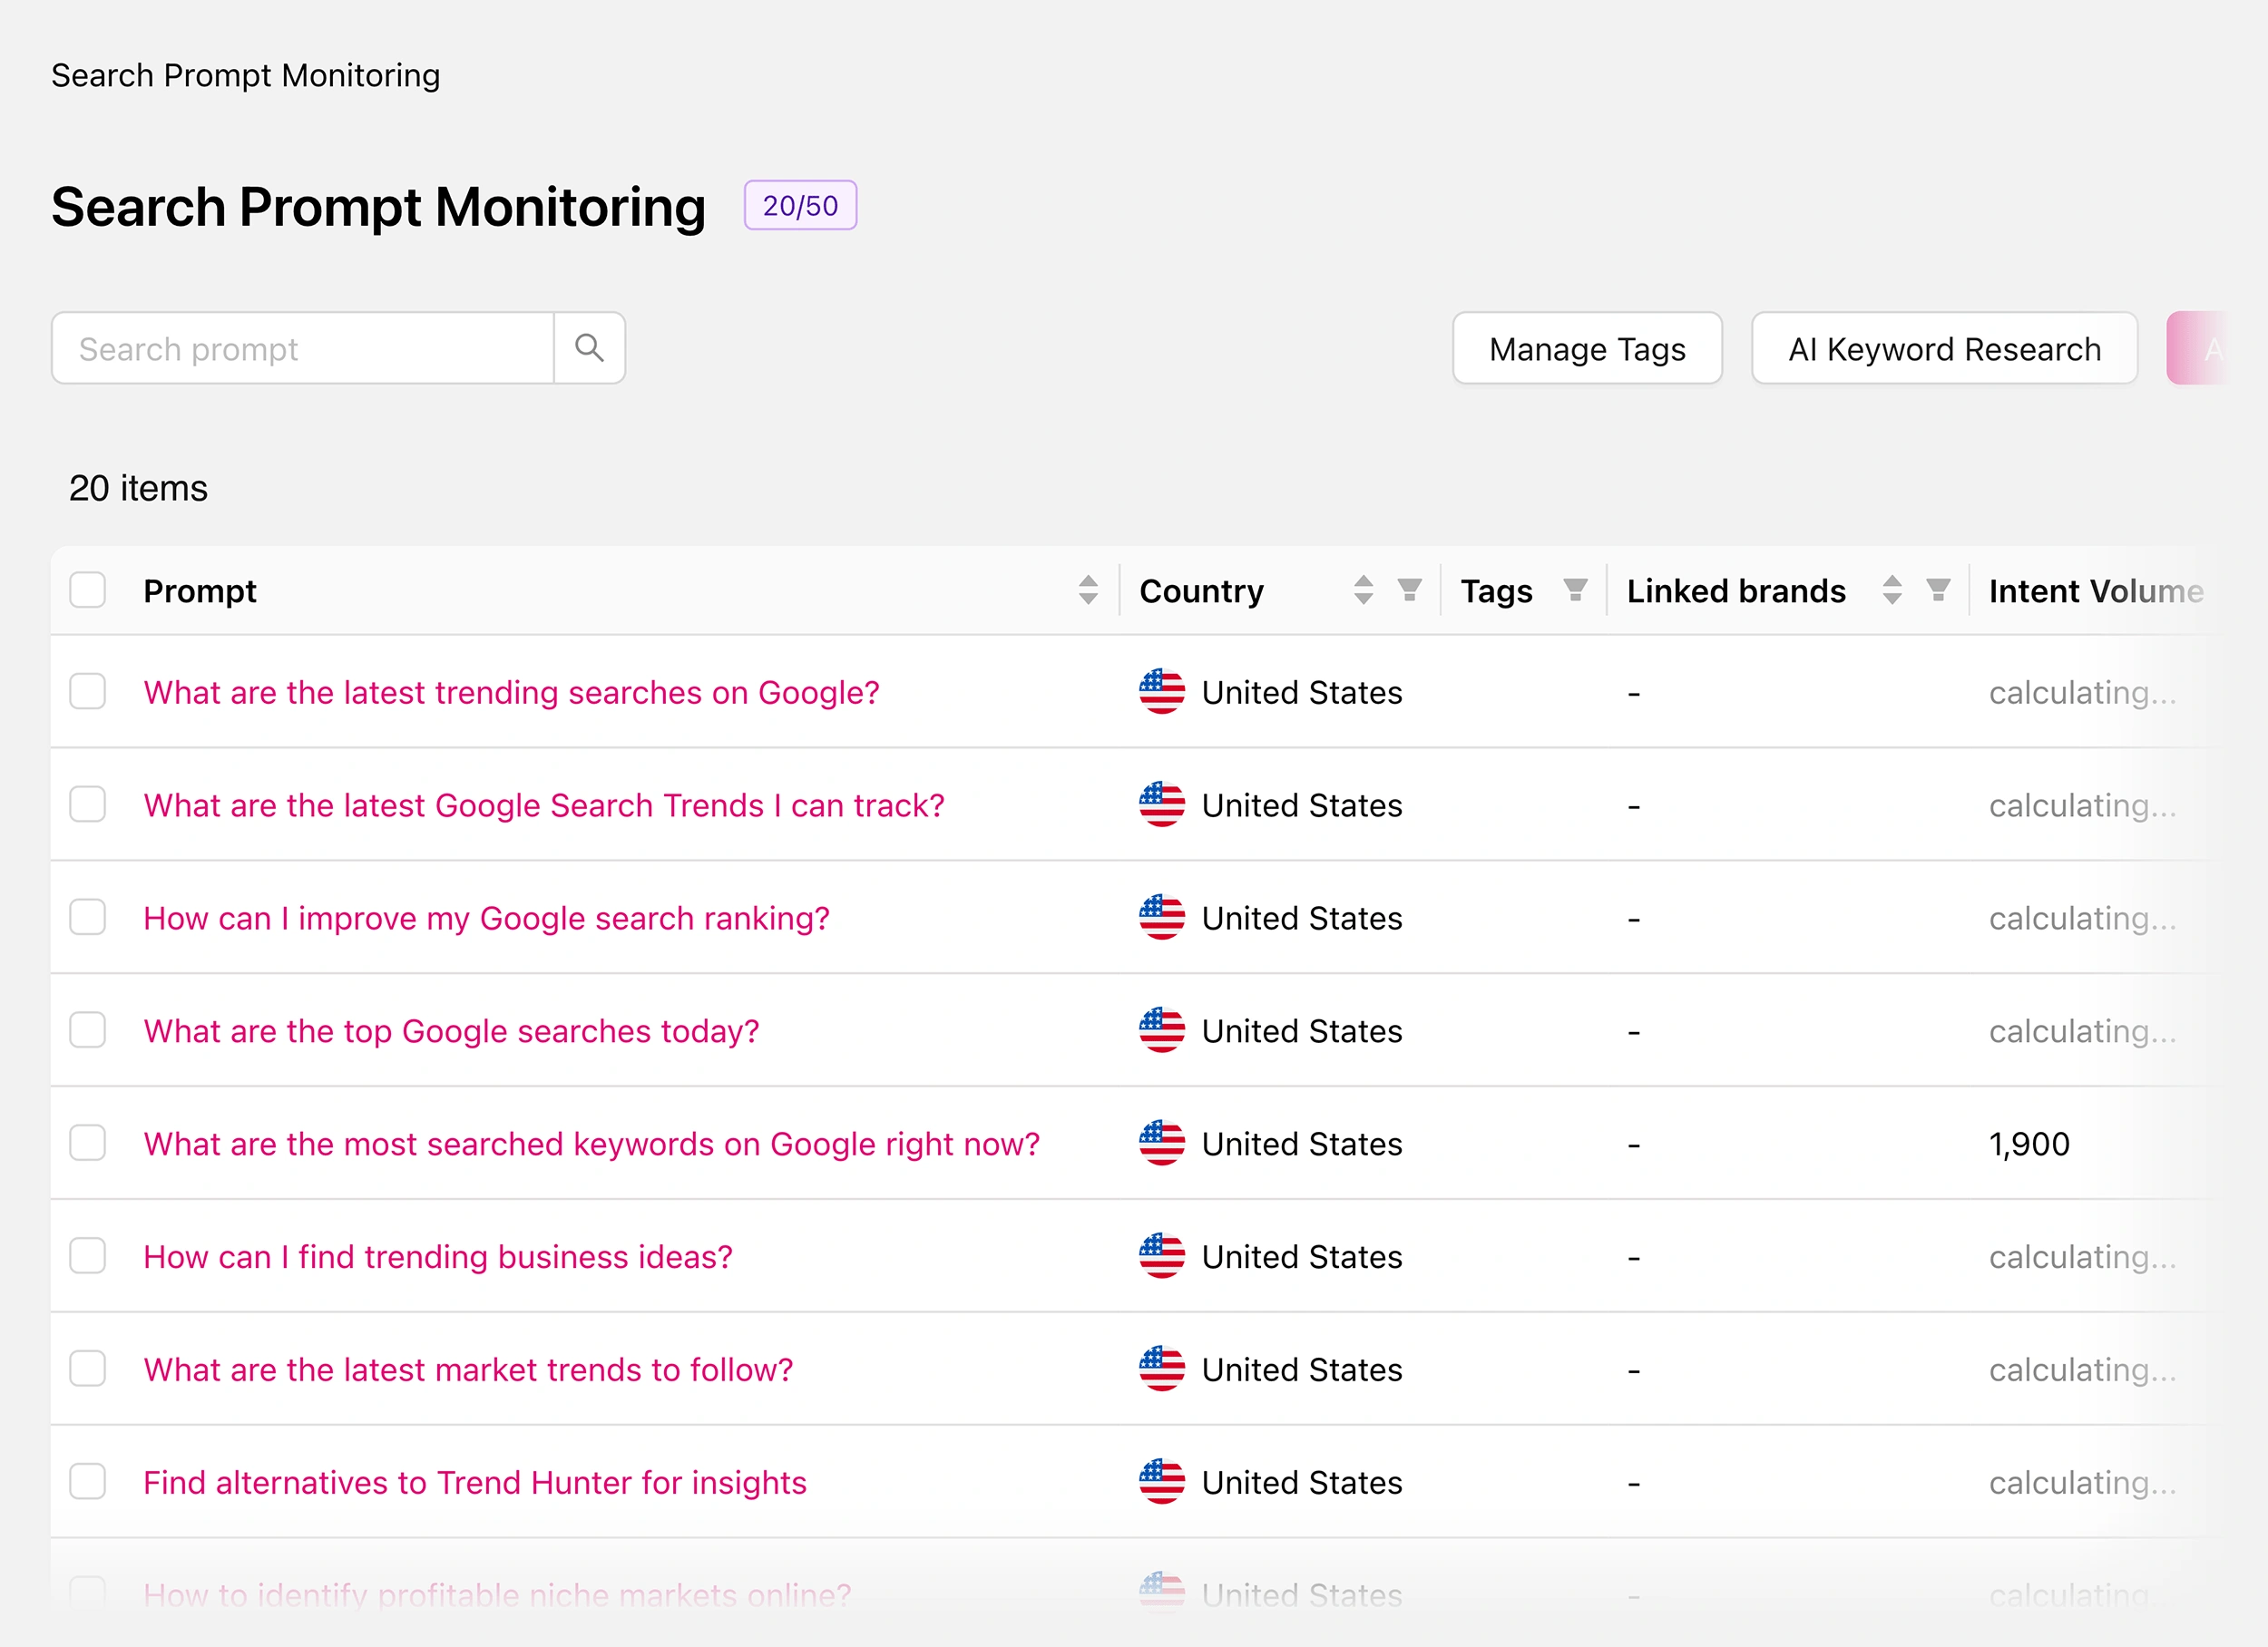
Task: Open 'What are the latest Google Search Trends I can track?'
Action: (544, 805)
